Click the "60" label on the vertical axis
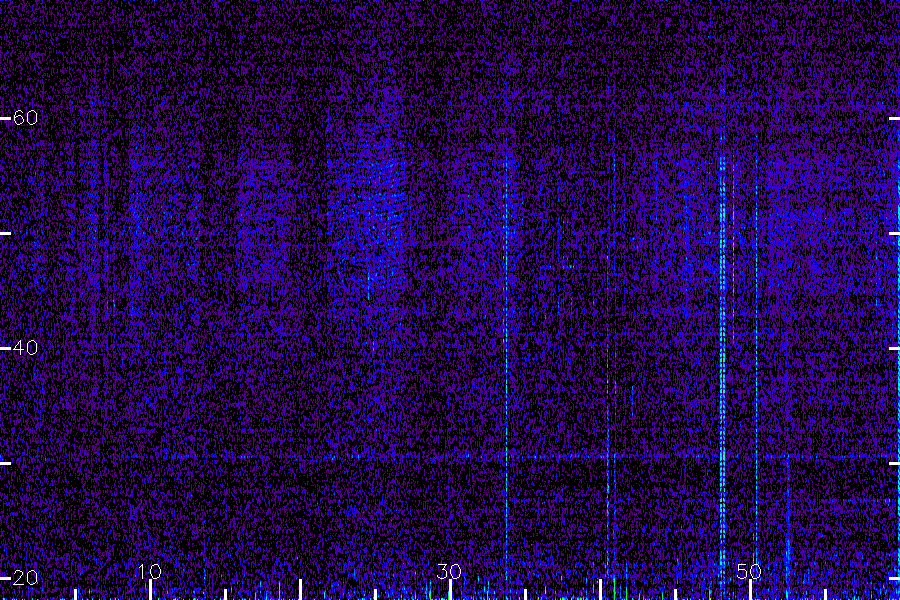The height and width of the screenshot is (600, 900). click(x=25, y=118)
